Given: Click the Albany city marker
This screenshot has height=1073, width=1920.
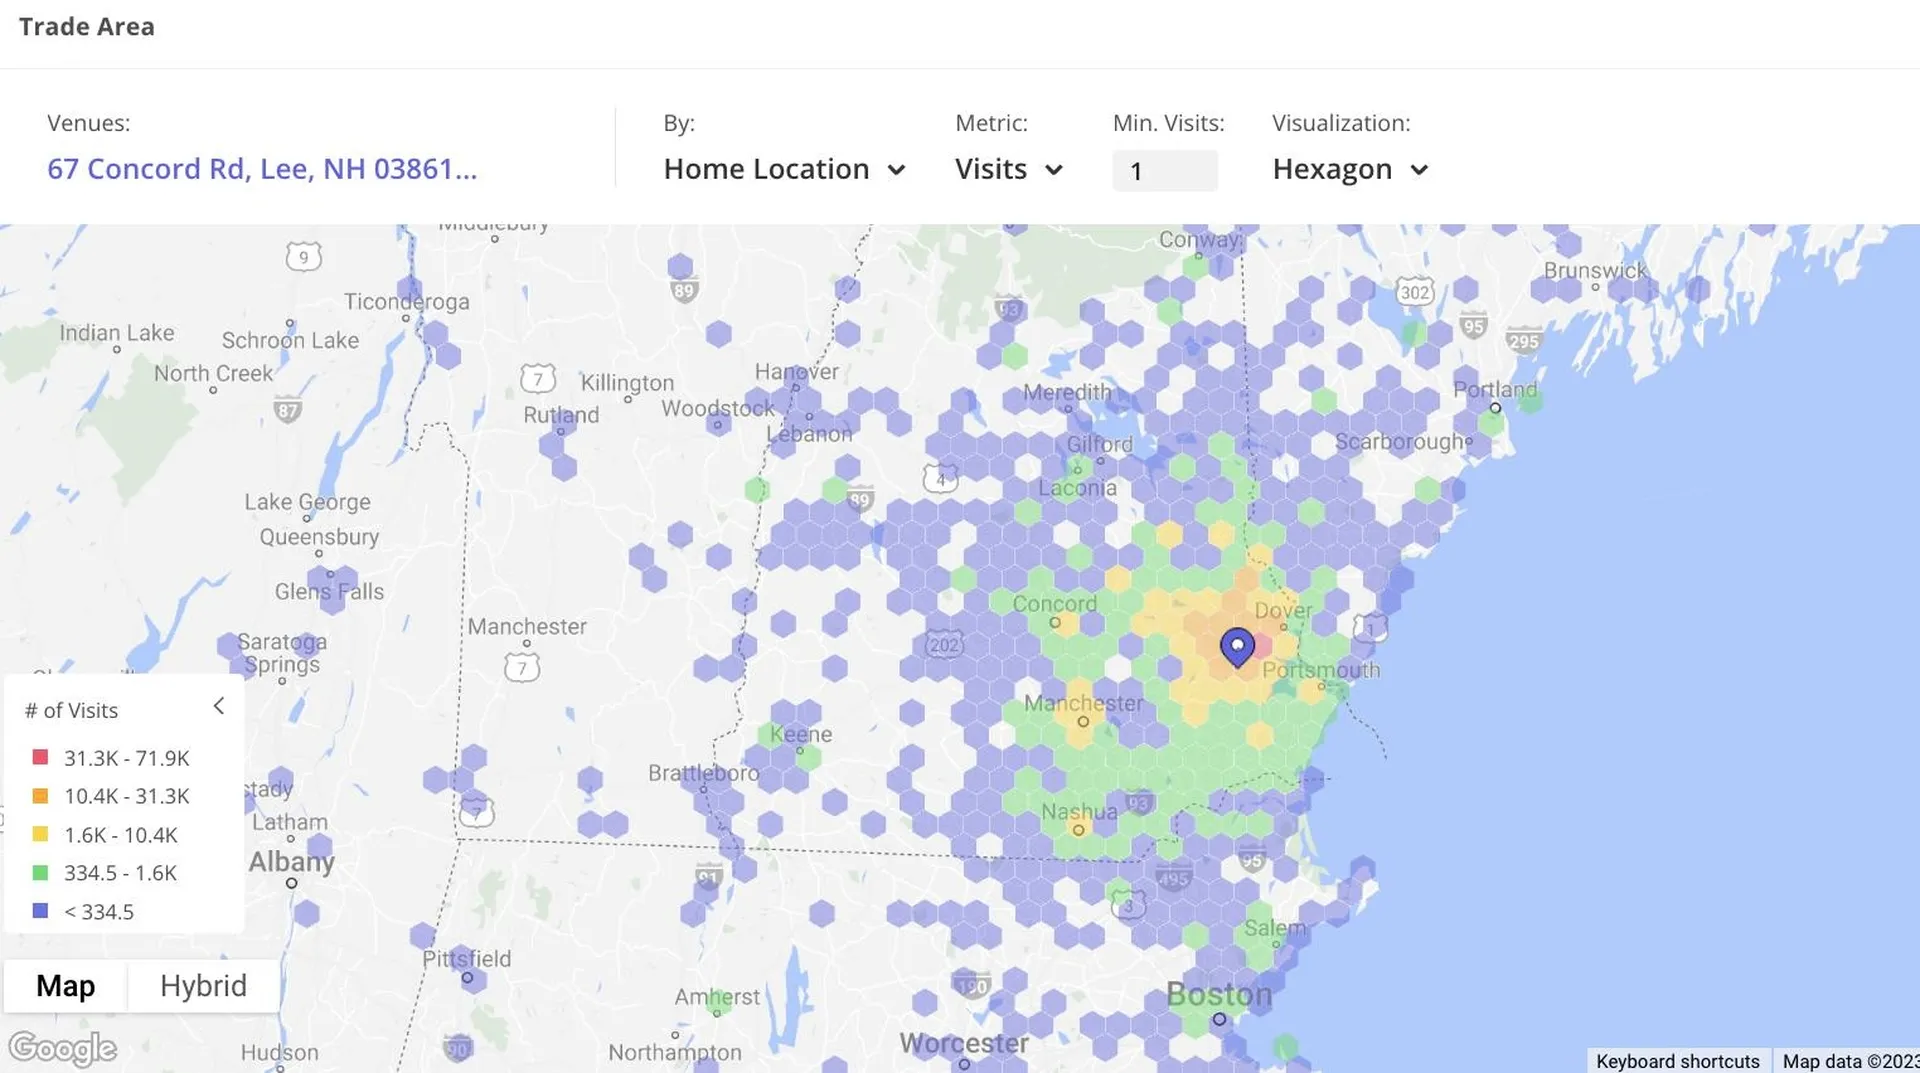Looking at the screenshot, I should coord(291,883).
